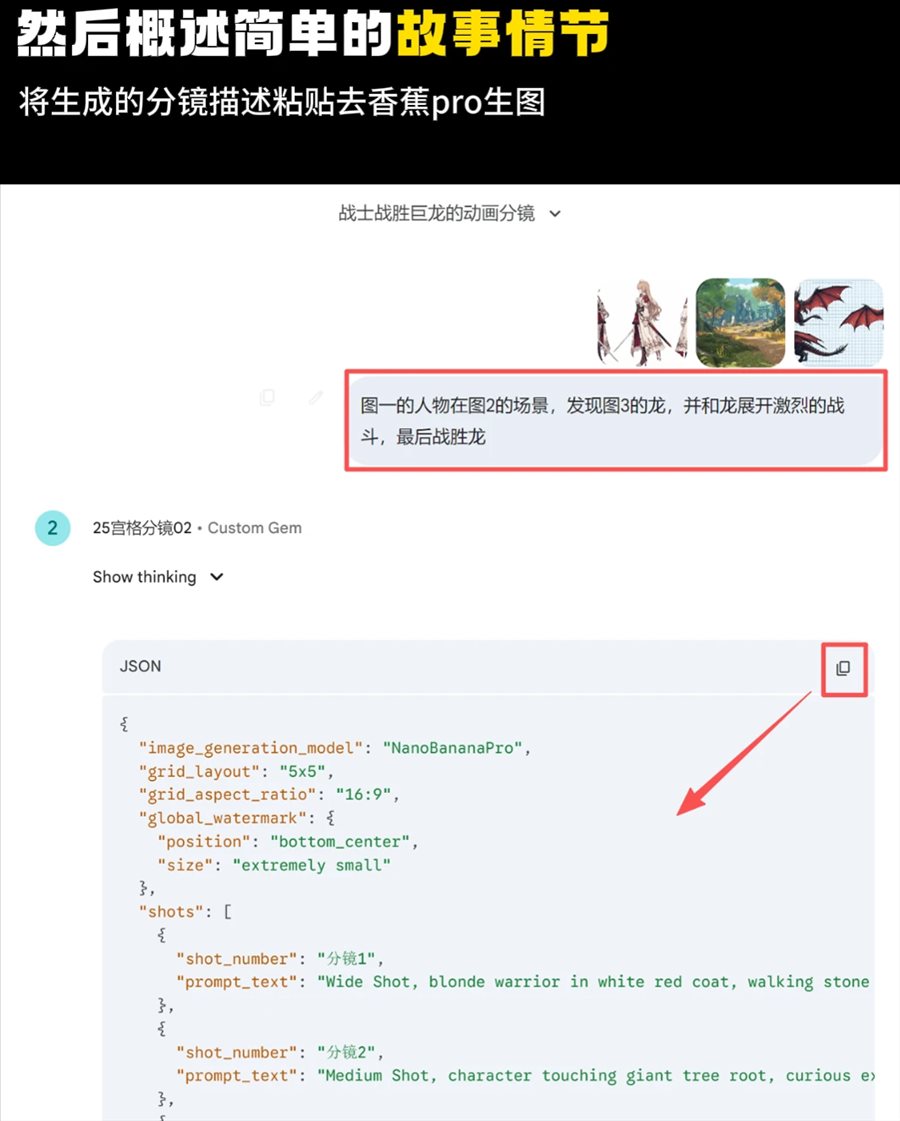900x1121 pixels.
Task: Click the faint copy prompt icon
Action: (267, 397)
